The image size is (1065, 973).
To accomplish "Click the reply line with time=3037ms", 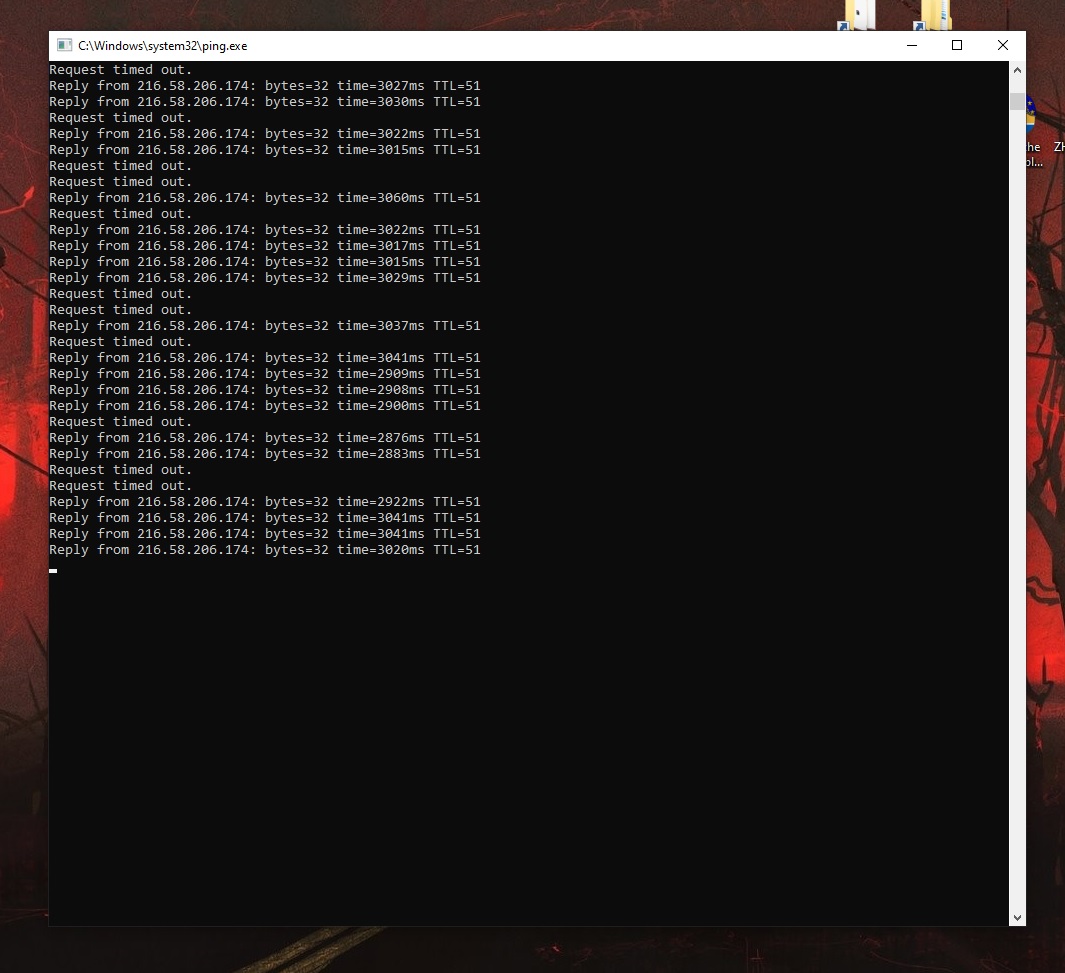I will [x=265, y=326].
